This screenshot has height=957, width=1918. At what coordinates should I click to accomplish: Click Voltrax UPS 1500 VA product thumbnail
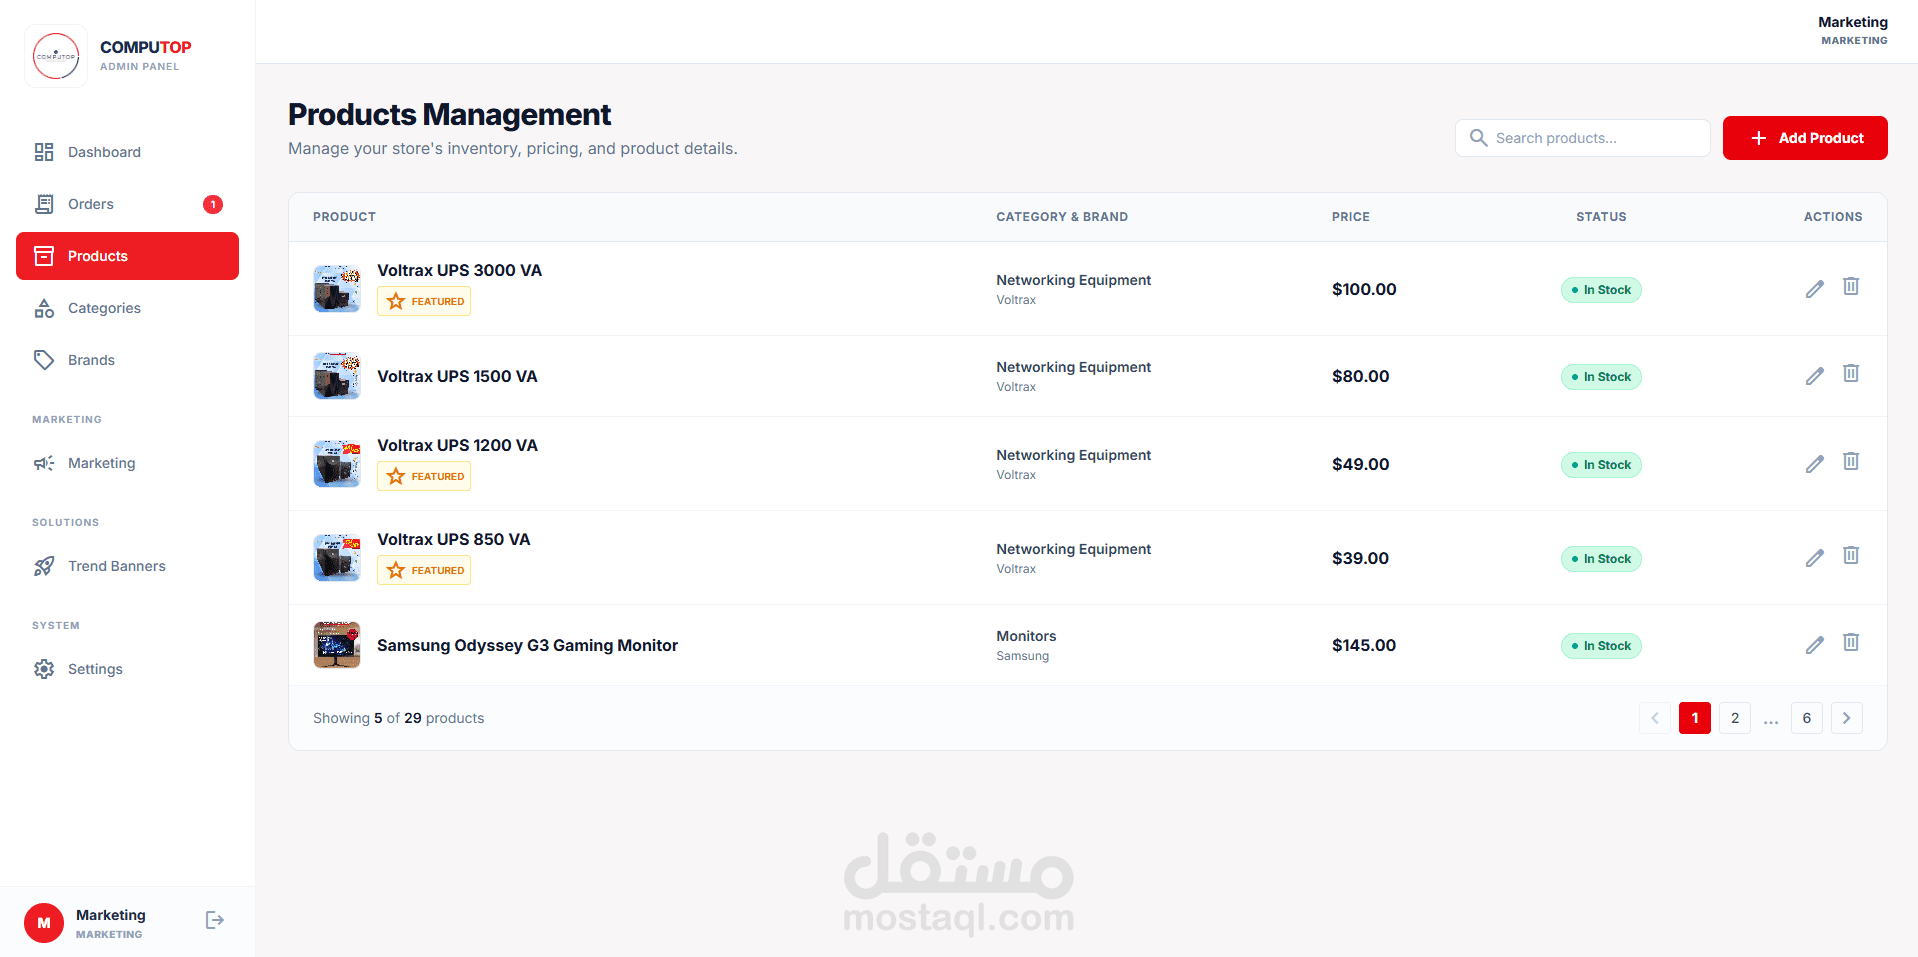click(x=337, y=376)
